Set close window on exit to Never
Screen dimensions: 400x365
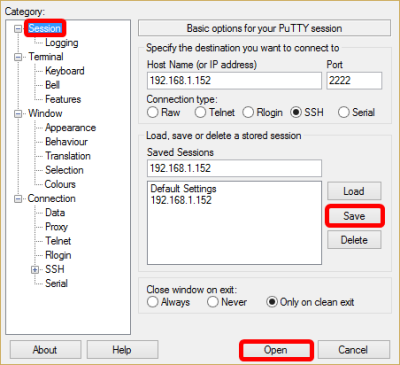(x=212, y=302)
